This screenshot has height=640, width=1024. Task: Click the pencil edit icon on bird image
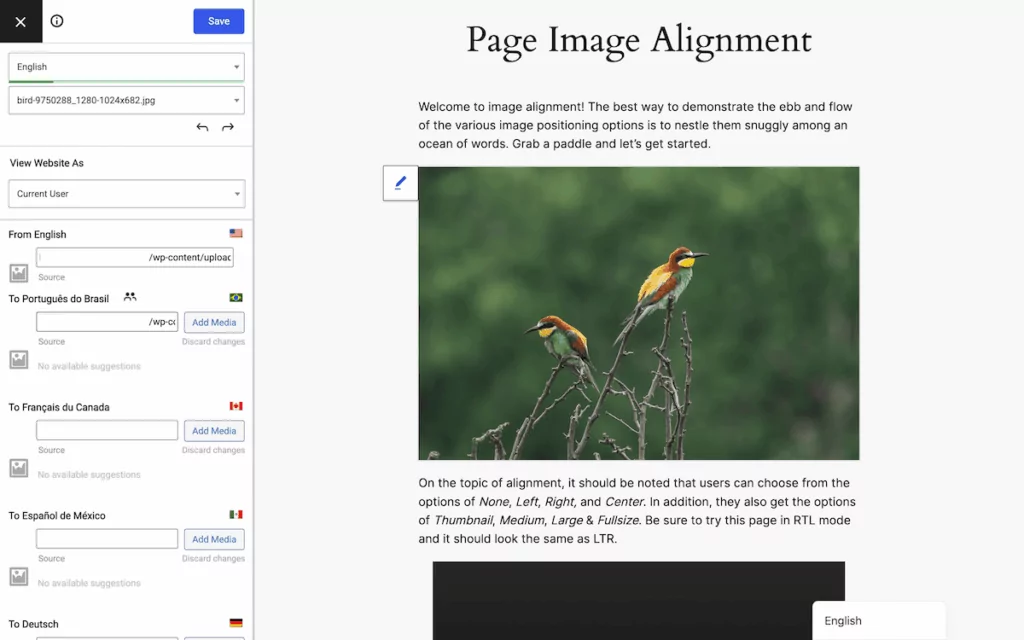click(400, 183)
